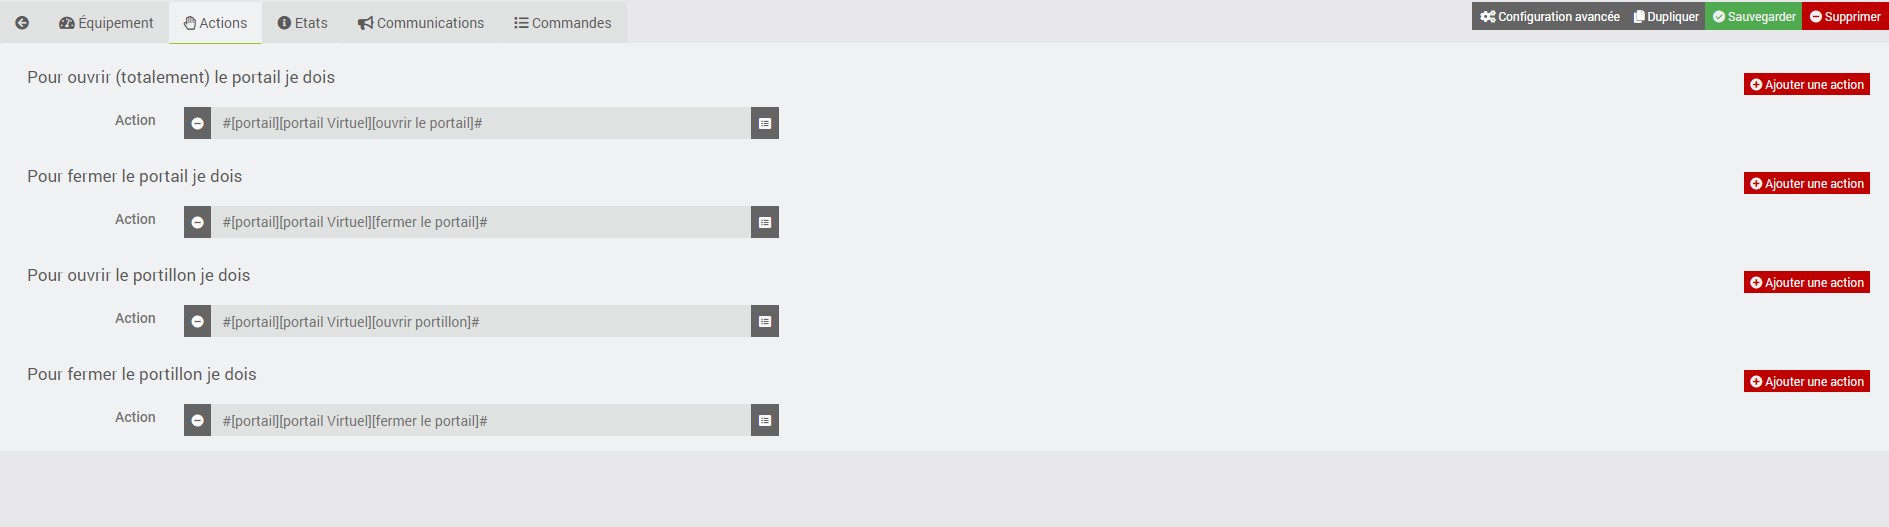Open Configuration avancée
This screenshot has width=1889, height=527.
coord(1550,16)
